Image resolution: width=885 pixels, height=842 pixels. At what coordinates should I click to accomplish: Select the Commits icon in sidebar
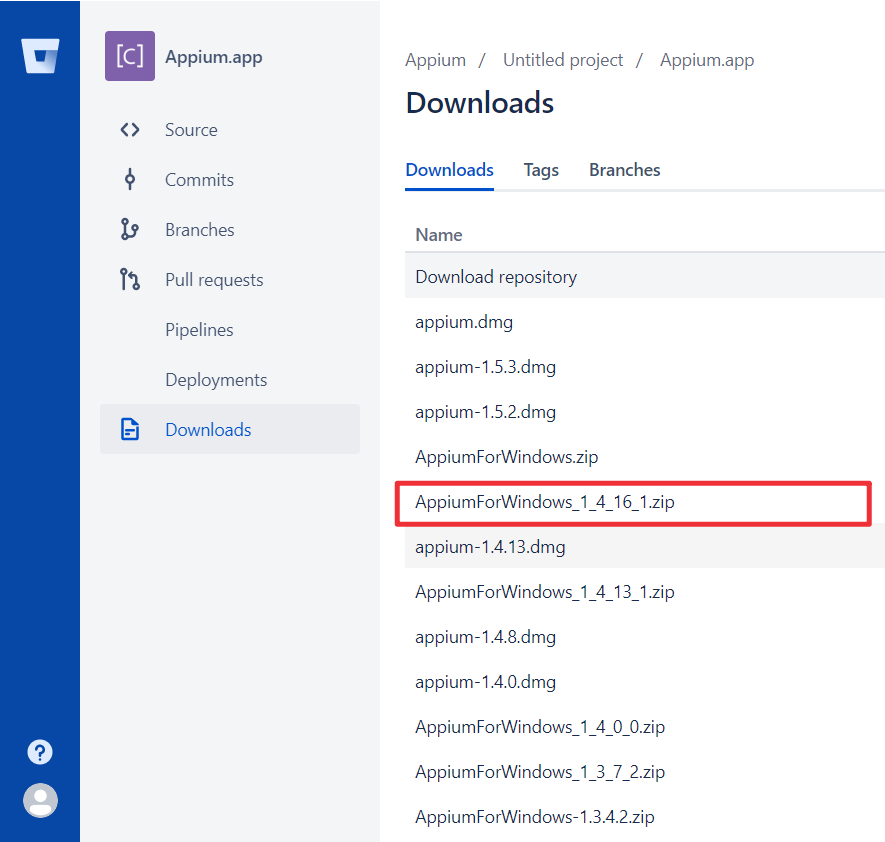[x=130, y=179]
